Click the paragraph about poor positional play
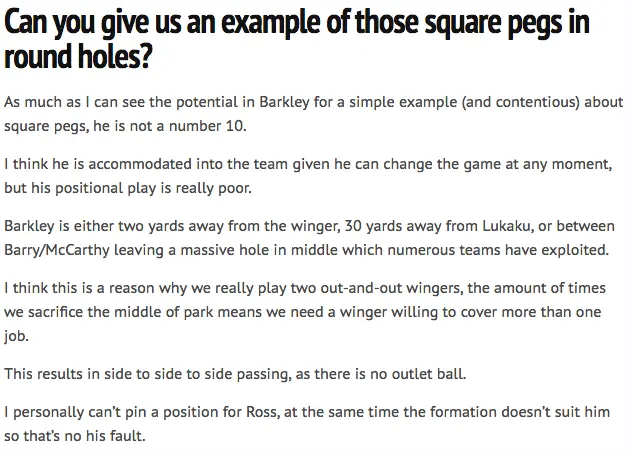Screen dimensions: 632x455 (315, 174)
